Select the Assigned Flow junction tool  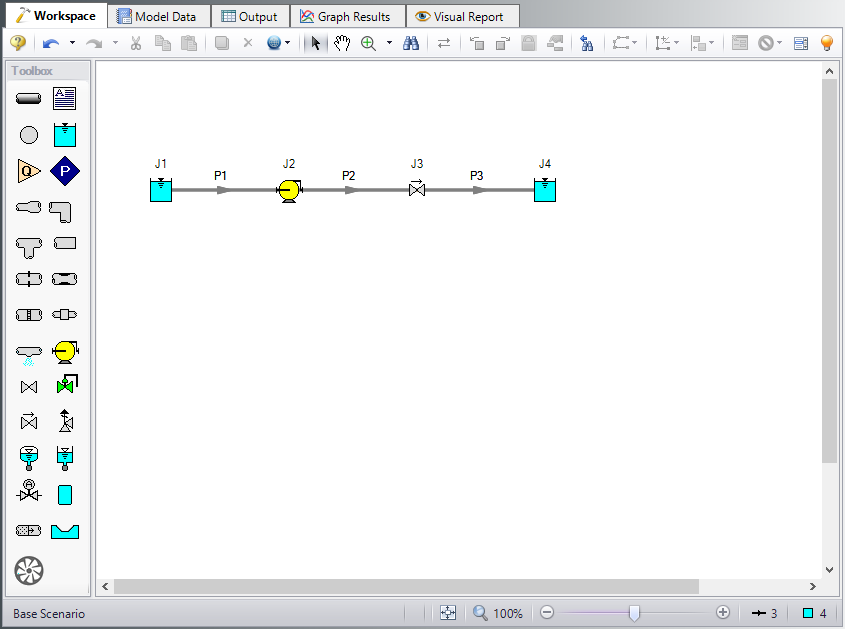pyautogui.click(x=28, y=170)
